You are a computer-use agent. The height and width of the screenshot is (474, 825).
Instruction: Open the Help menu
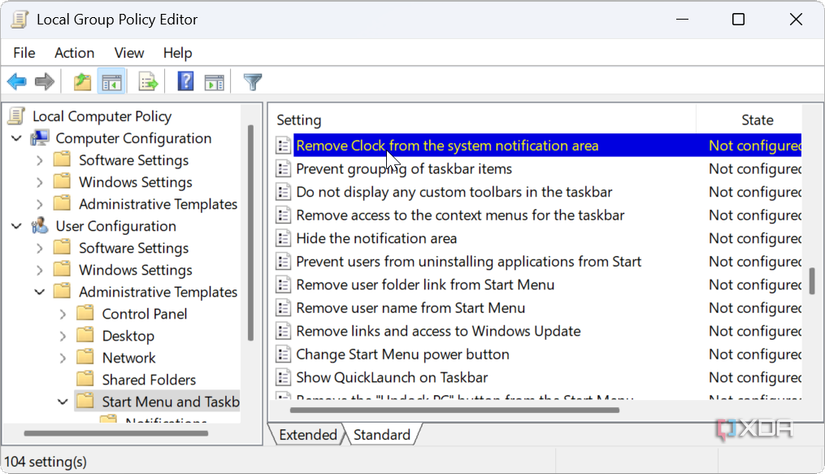click(x=177, y=53)
